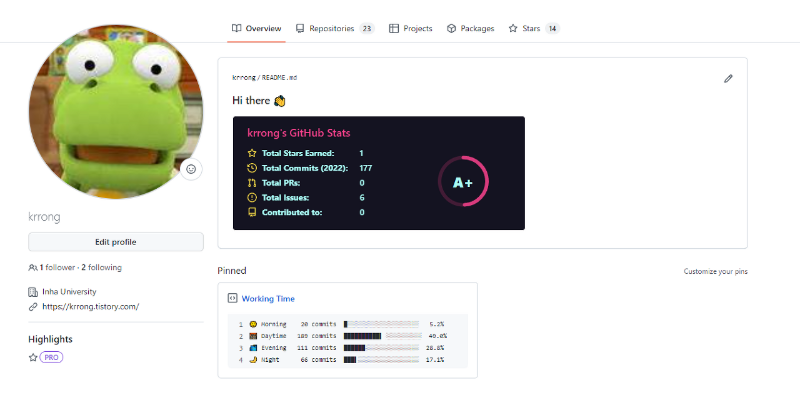Open the krrong.tistory.com link
Image resolution: width=800 pixels, height=394 pixels.
91,307
